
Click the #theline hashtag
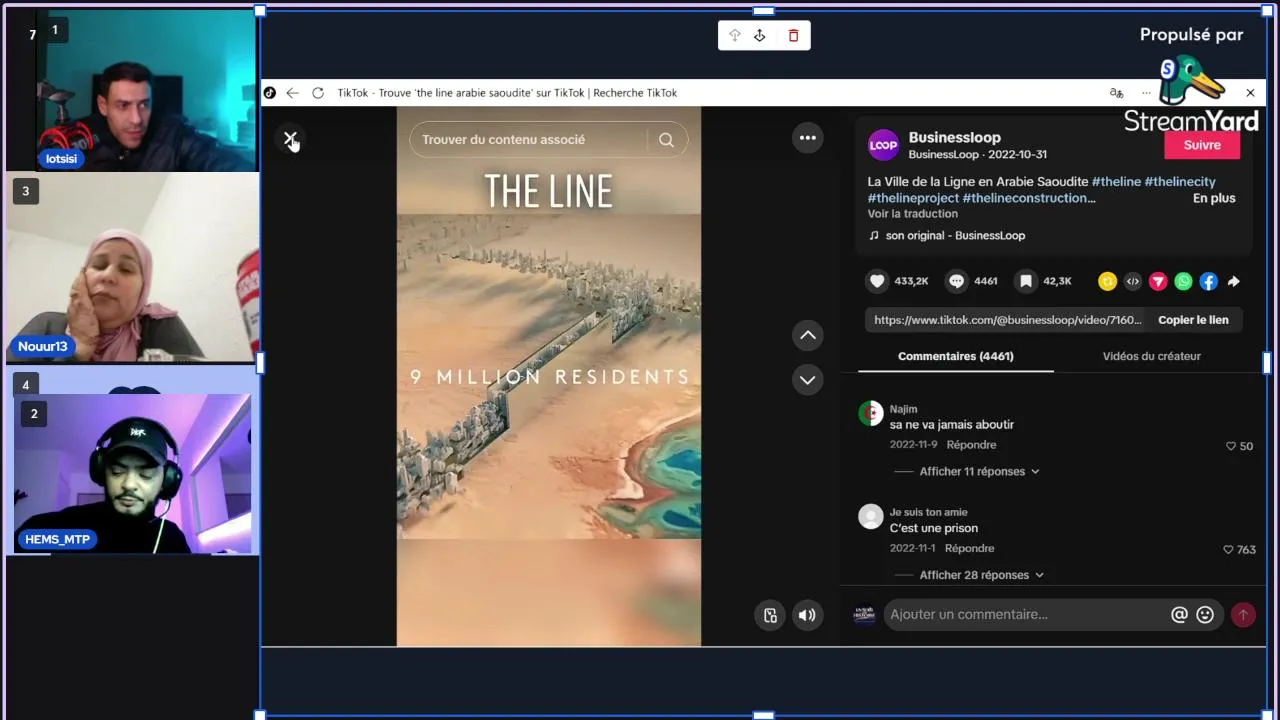click(x=1116, y=182)
